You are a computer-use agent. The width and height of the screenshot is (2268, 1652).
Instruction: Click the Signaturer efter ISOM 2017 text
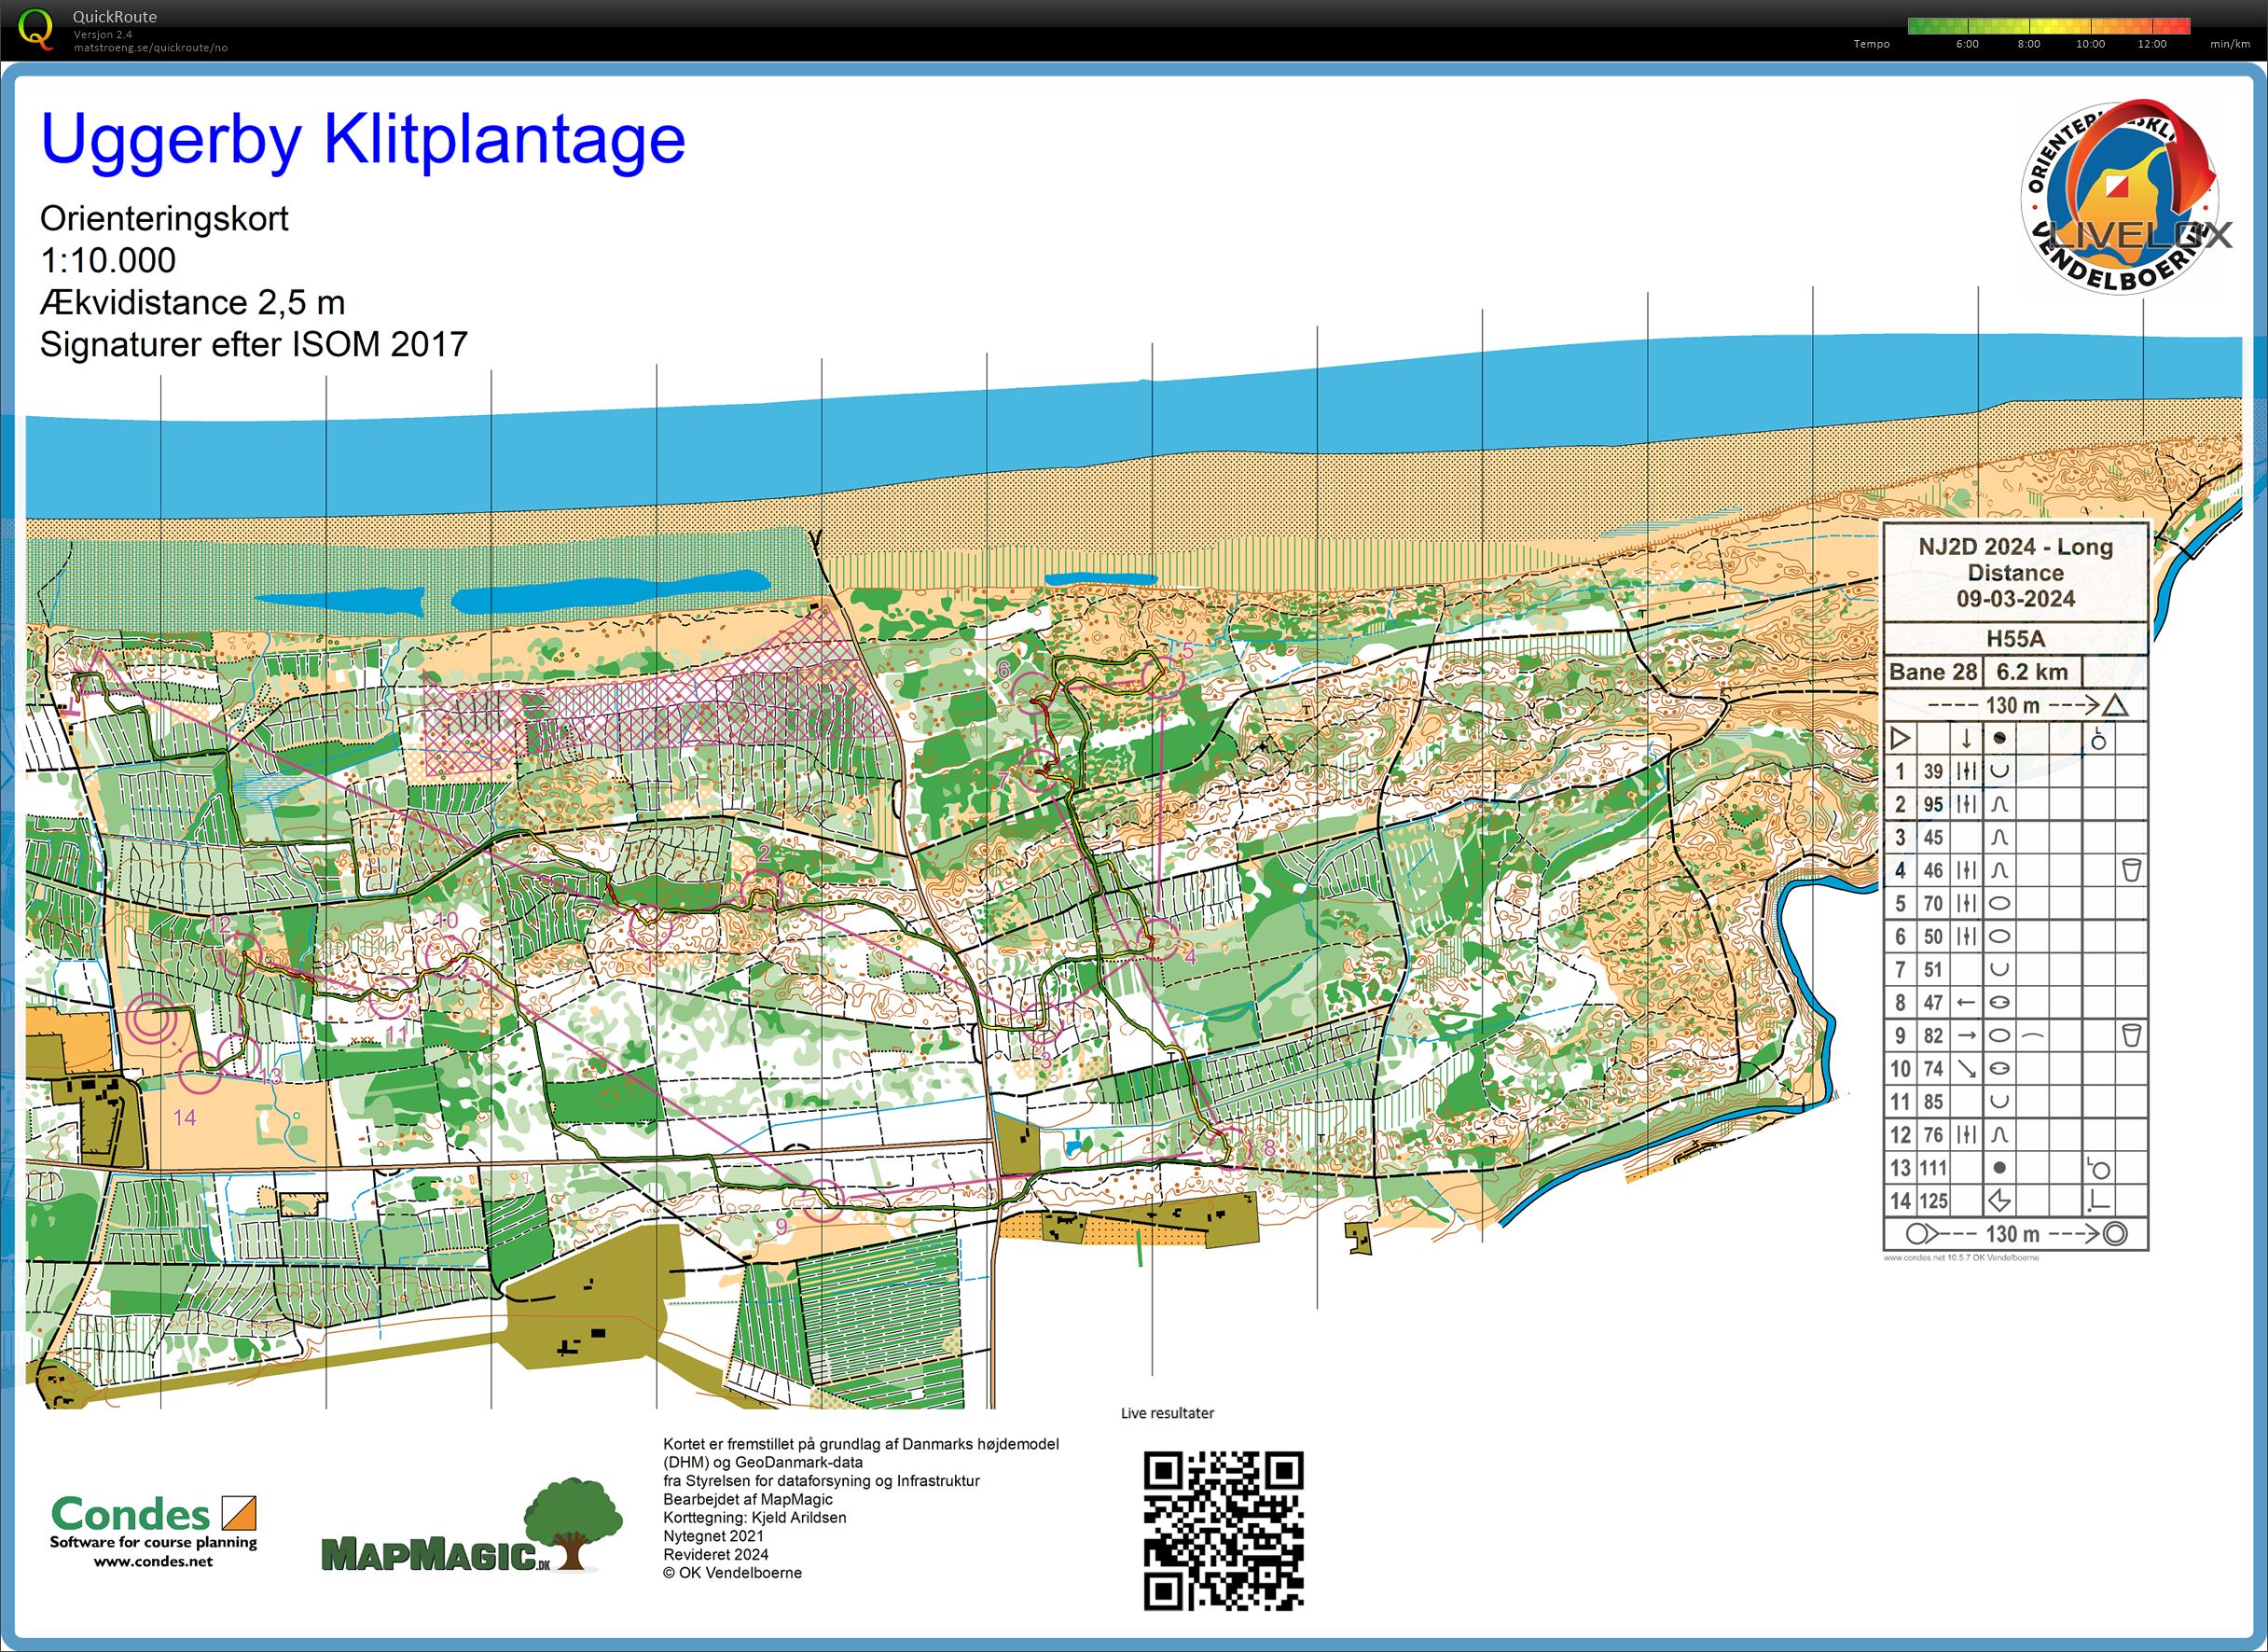pyautogui.click(x=254, y=344)
